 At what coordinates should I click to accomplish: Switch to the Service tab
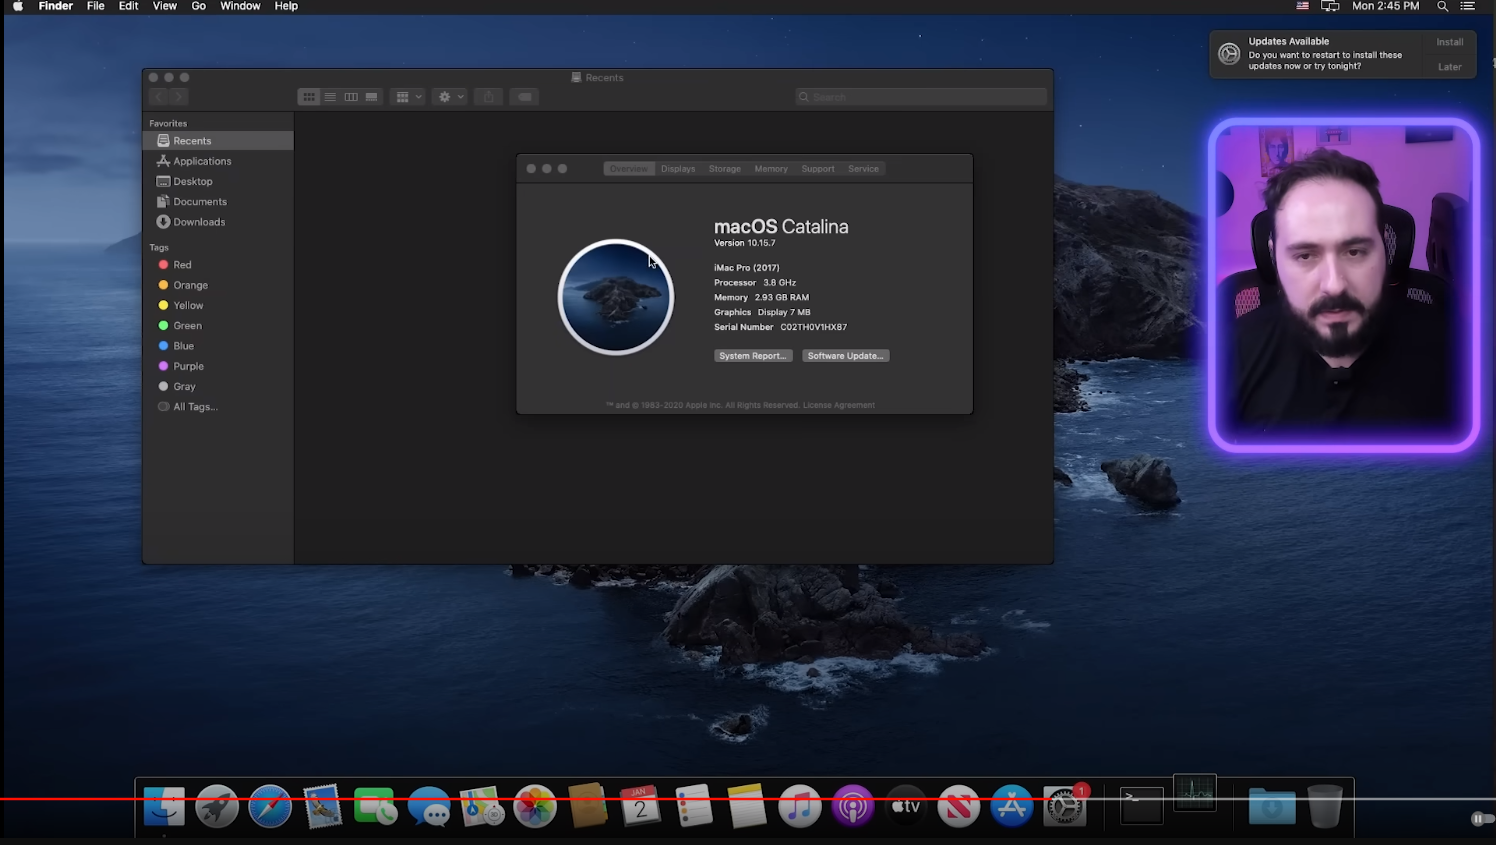pyautogui.click(x=864, y=169)
